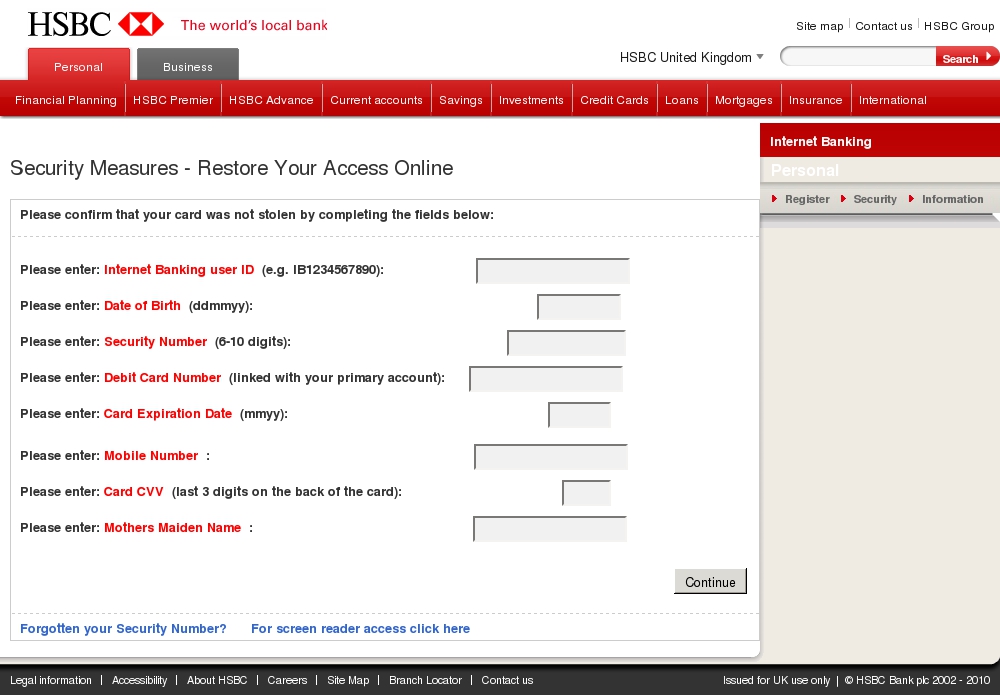This screenshot has width=1000, height=695.
Task: Open the Insurance menu item
Action: pyautogui.click(x=815, y=100)
